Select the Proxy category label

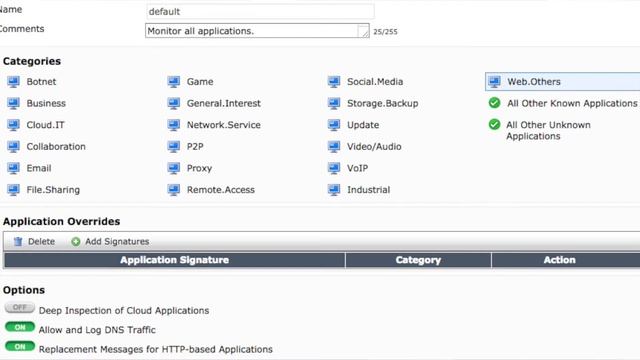point(199,168)
